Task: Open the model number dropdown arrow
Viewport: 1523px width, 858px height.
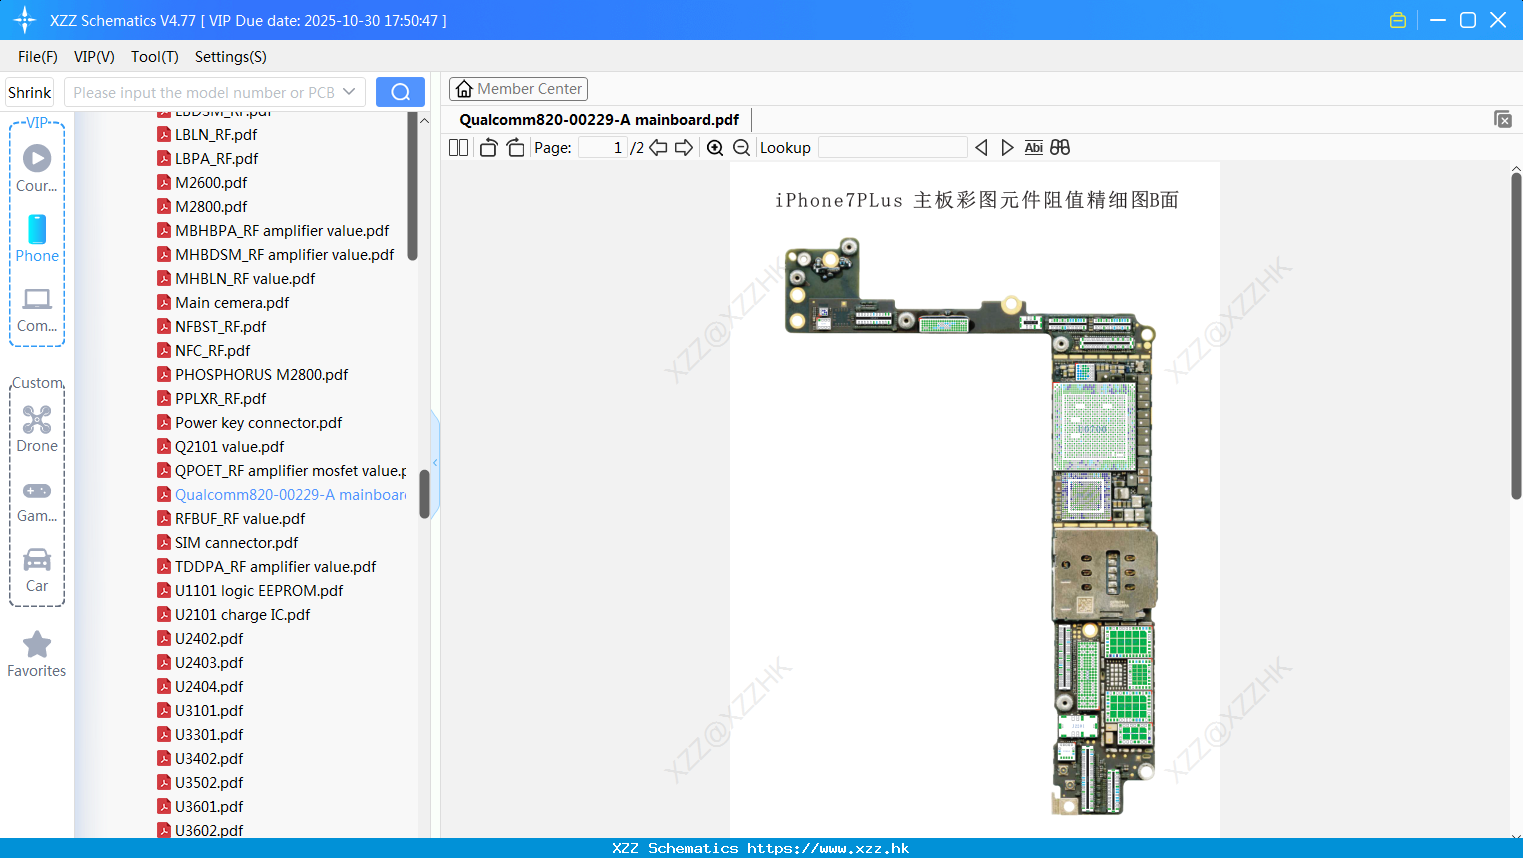Action: (349, 92)
